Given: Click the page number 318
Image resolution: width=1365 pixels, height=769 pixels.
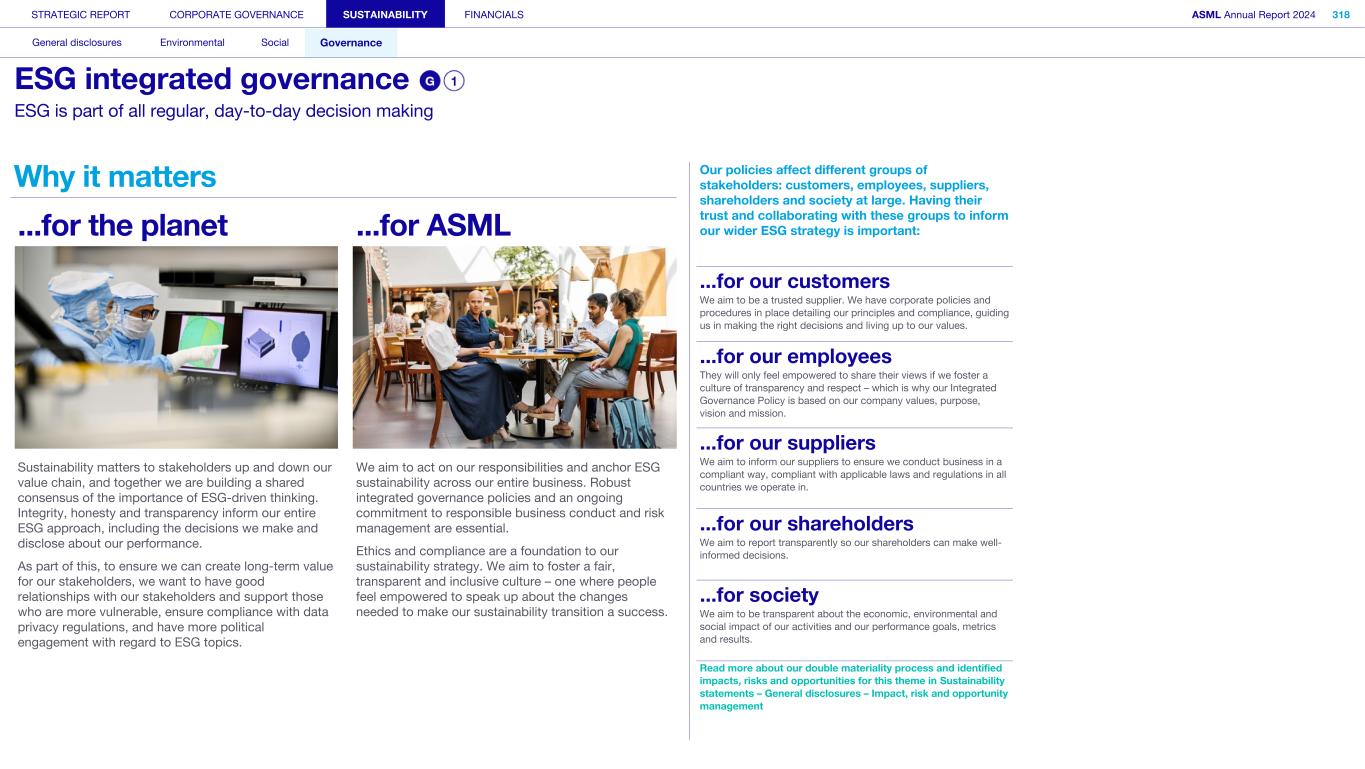Looking at the screenshot, I should point(1340,14).
